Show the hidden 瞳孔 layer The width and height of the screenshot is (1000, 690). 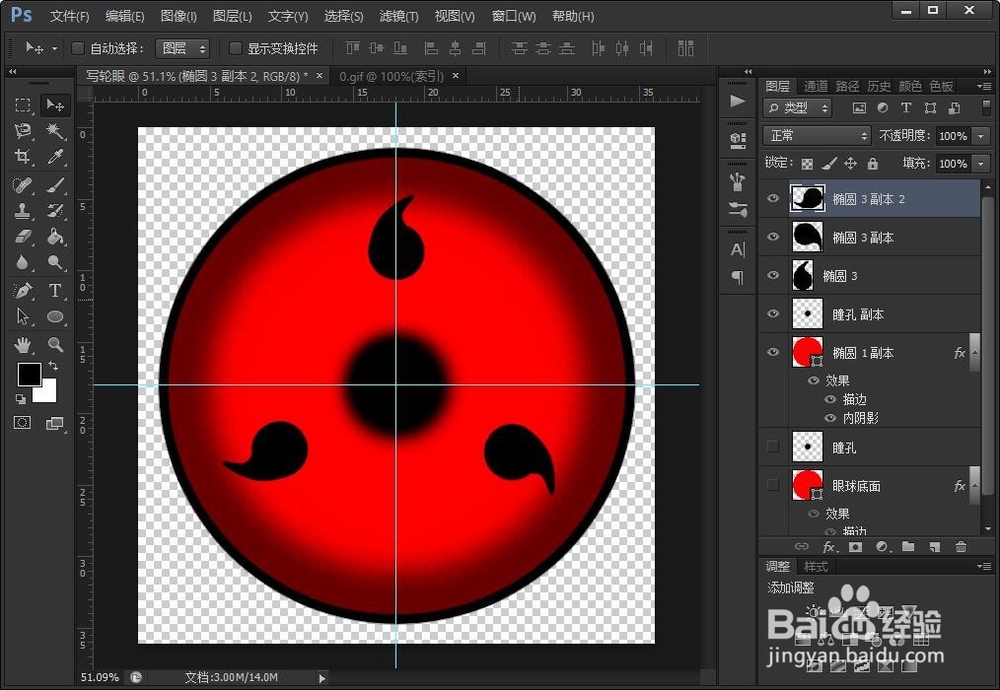(x=773, y=446)
